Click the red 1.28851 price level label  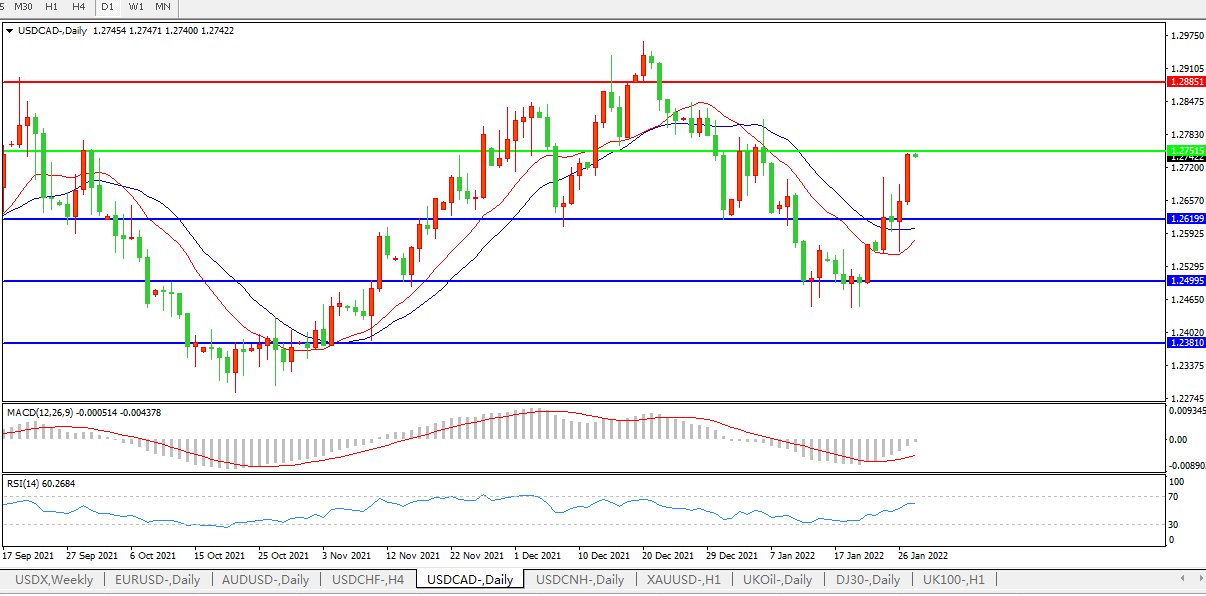point(1186,82)
